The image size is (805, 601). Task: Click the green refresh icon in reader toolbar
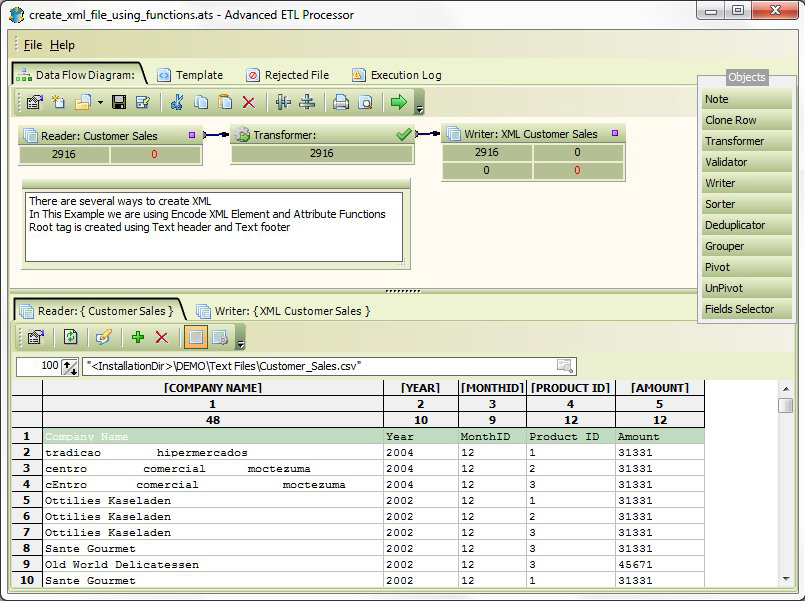[x=71, y=337]
